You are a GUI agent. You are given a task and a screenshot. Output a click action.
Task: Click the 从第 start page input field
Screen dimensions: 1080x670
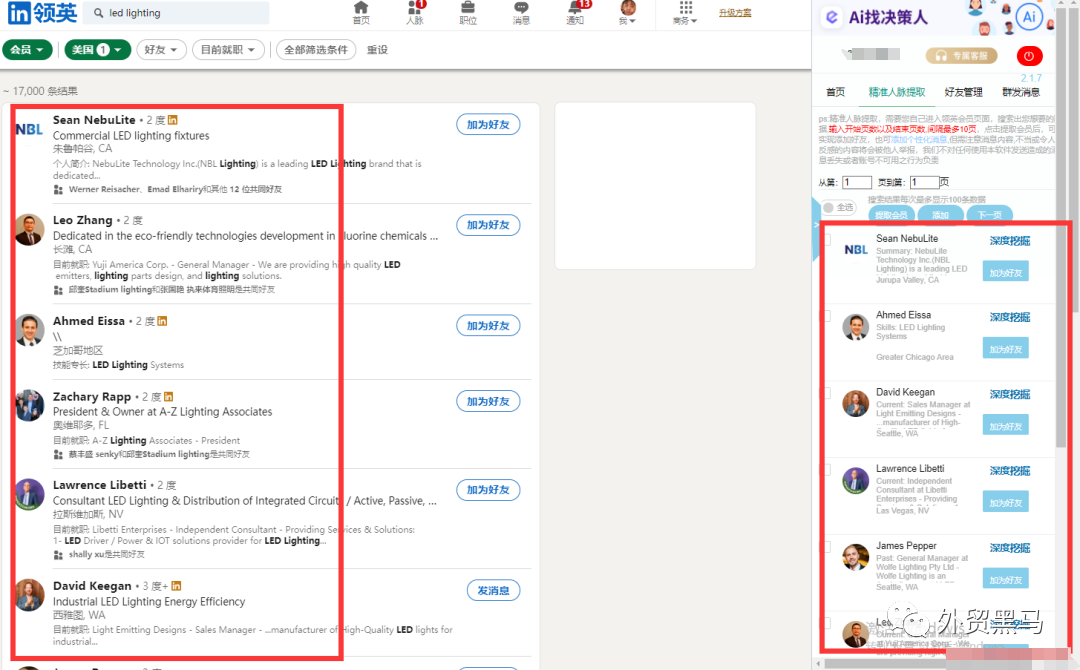click(857, 182)
